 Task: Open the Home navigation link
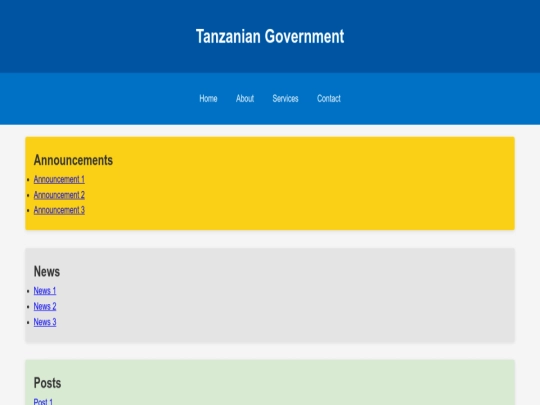[208, 98]
